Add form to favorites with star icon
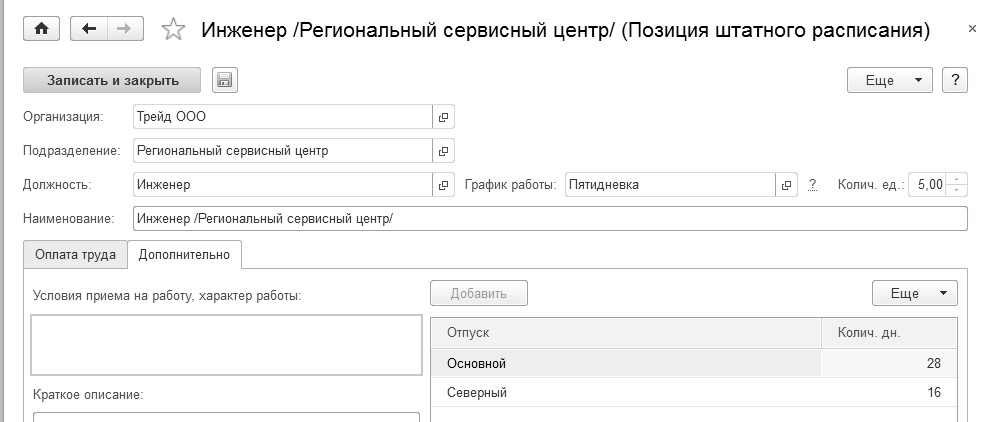The height and width of the screenshot is (422, 994). (173, 30)
